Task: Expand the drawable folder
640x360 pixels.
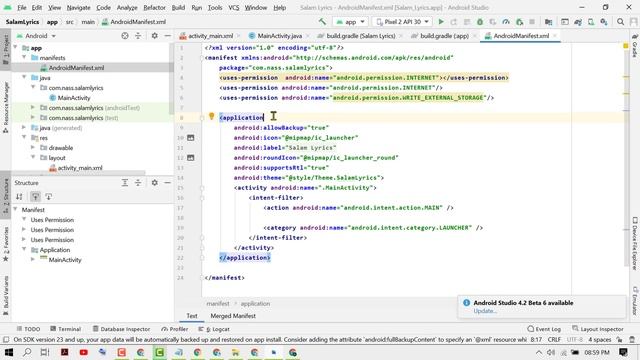Action: pos(33,148)
